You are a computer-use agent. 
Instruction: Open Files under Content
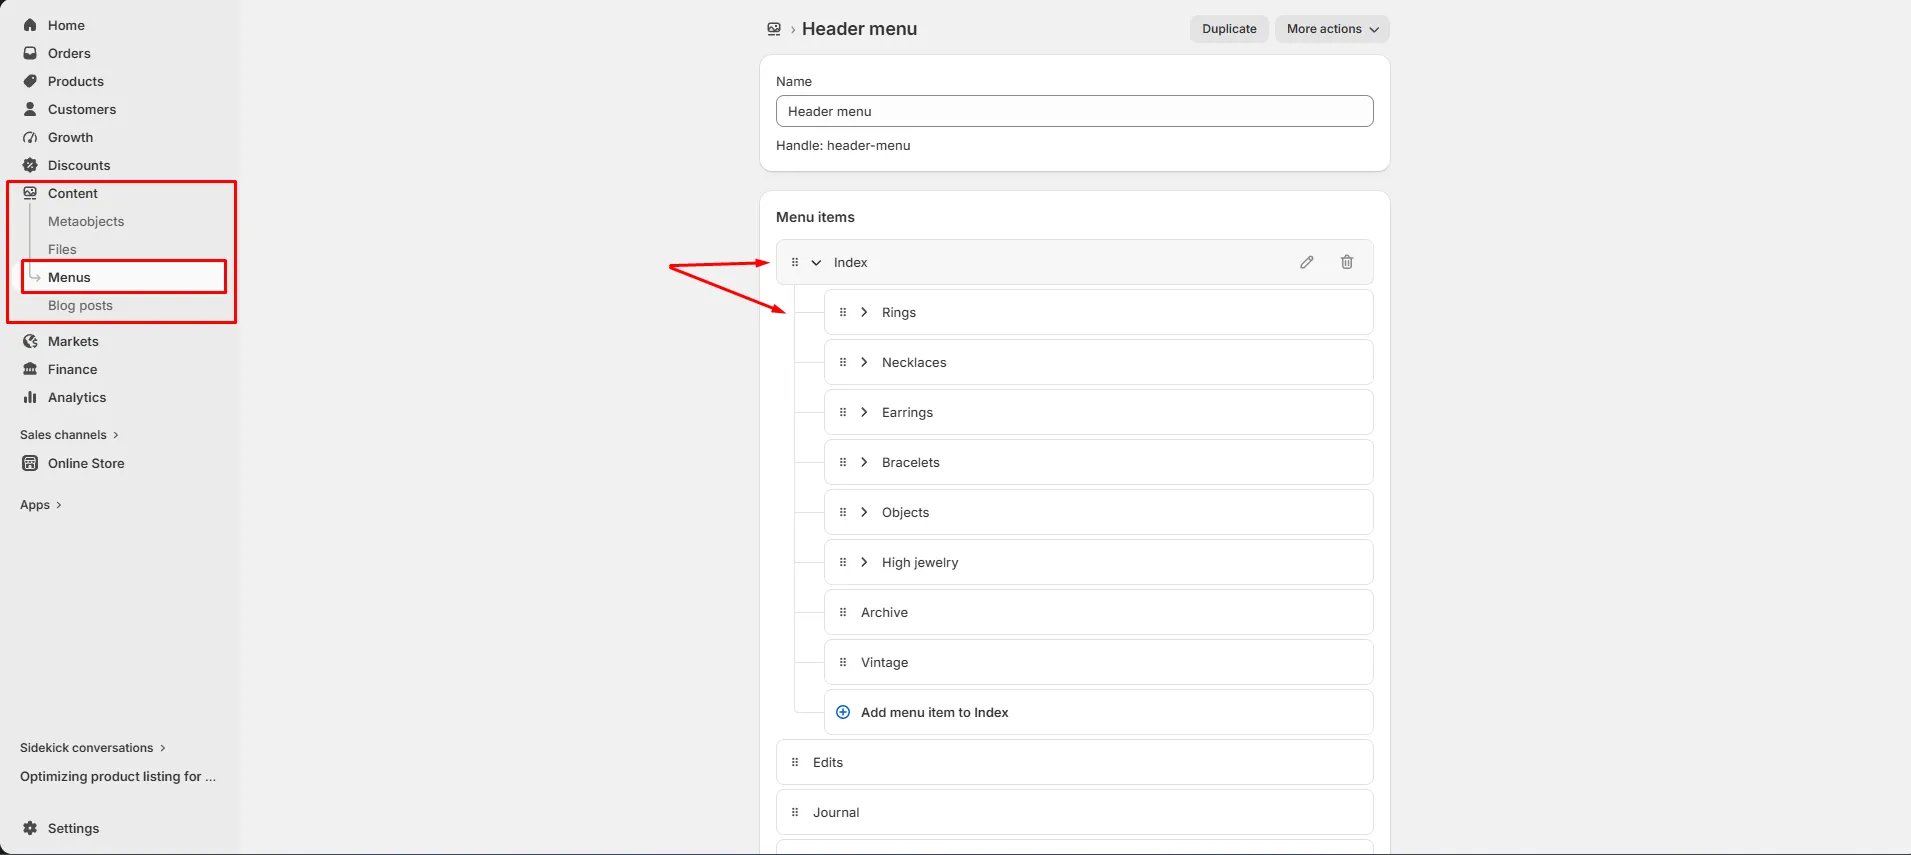pyautogui.click(x=62, y=249)
